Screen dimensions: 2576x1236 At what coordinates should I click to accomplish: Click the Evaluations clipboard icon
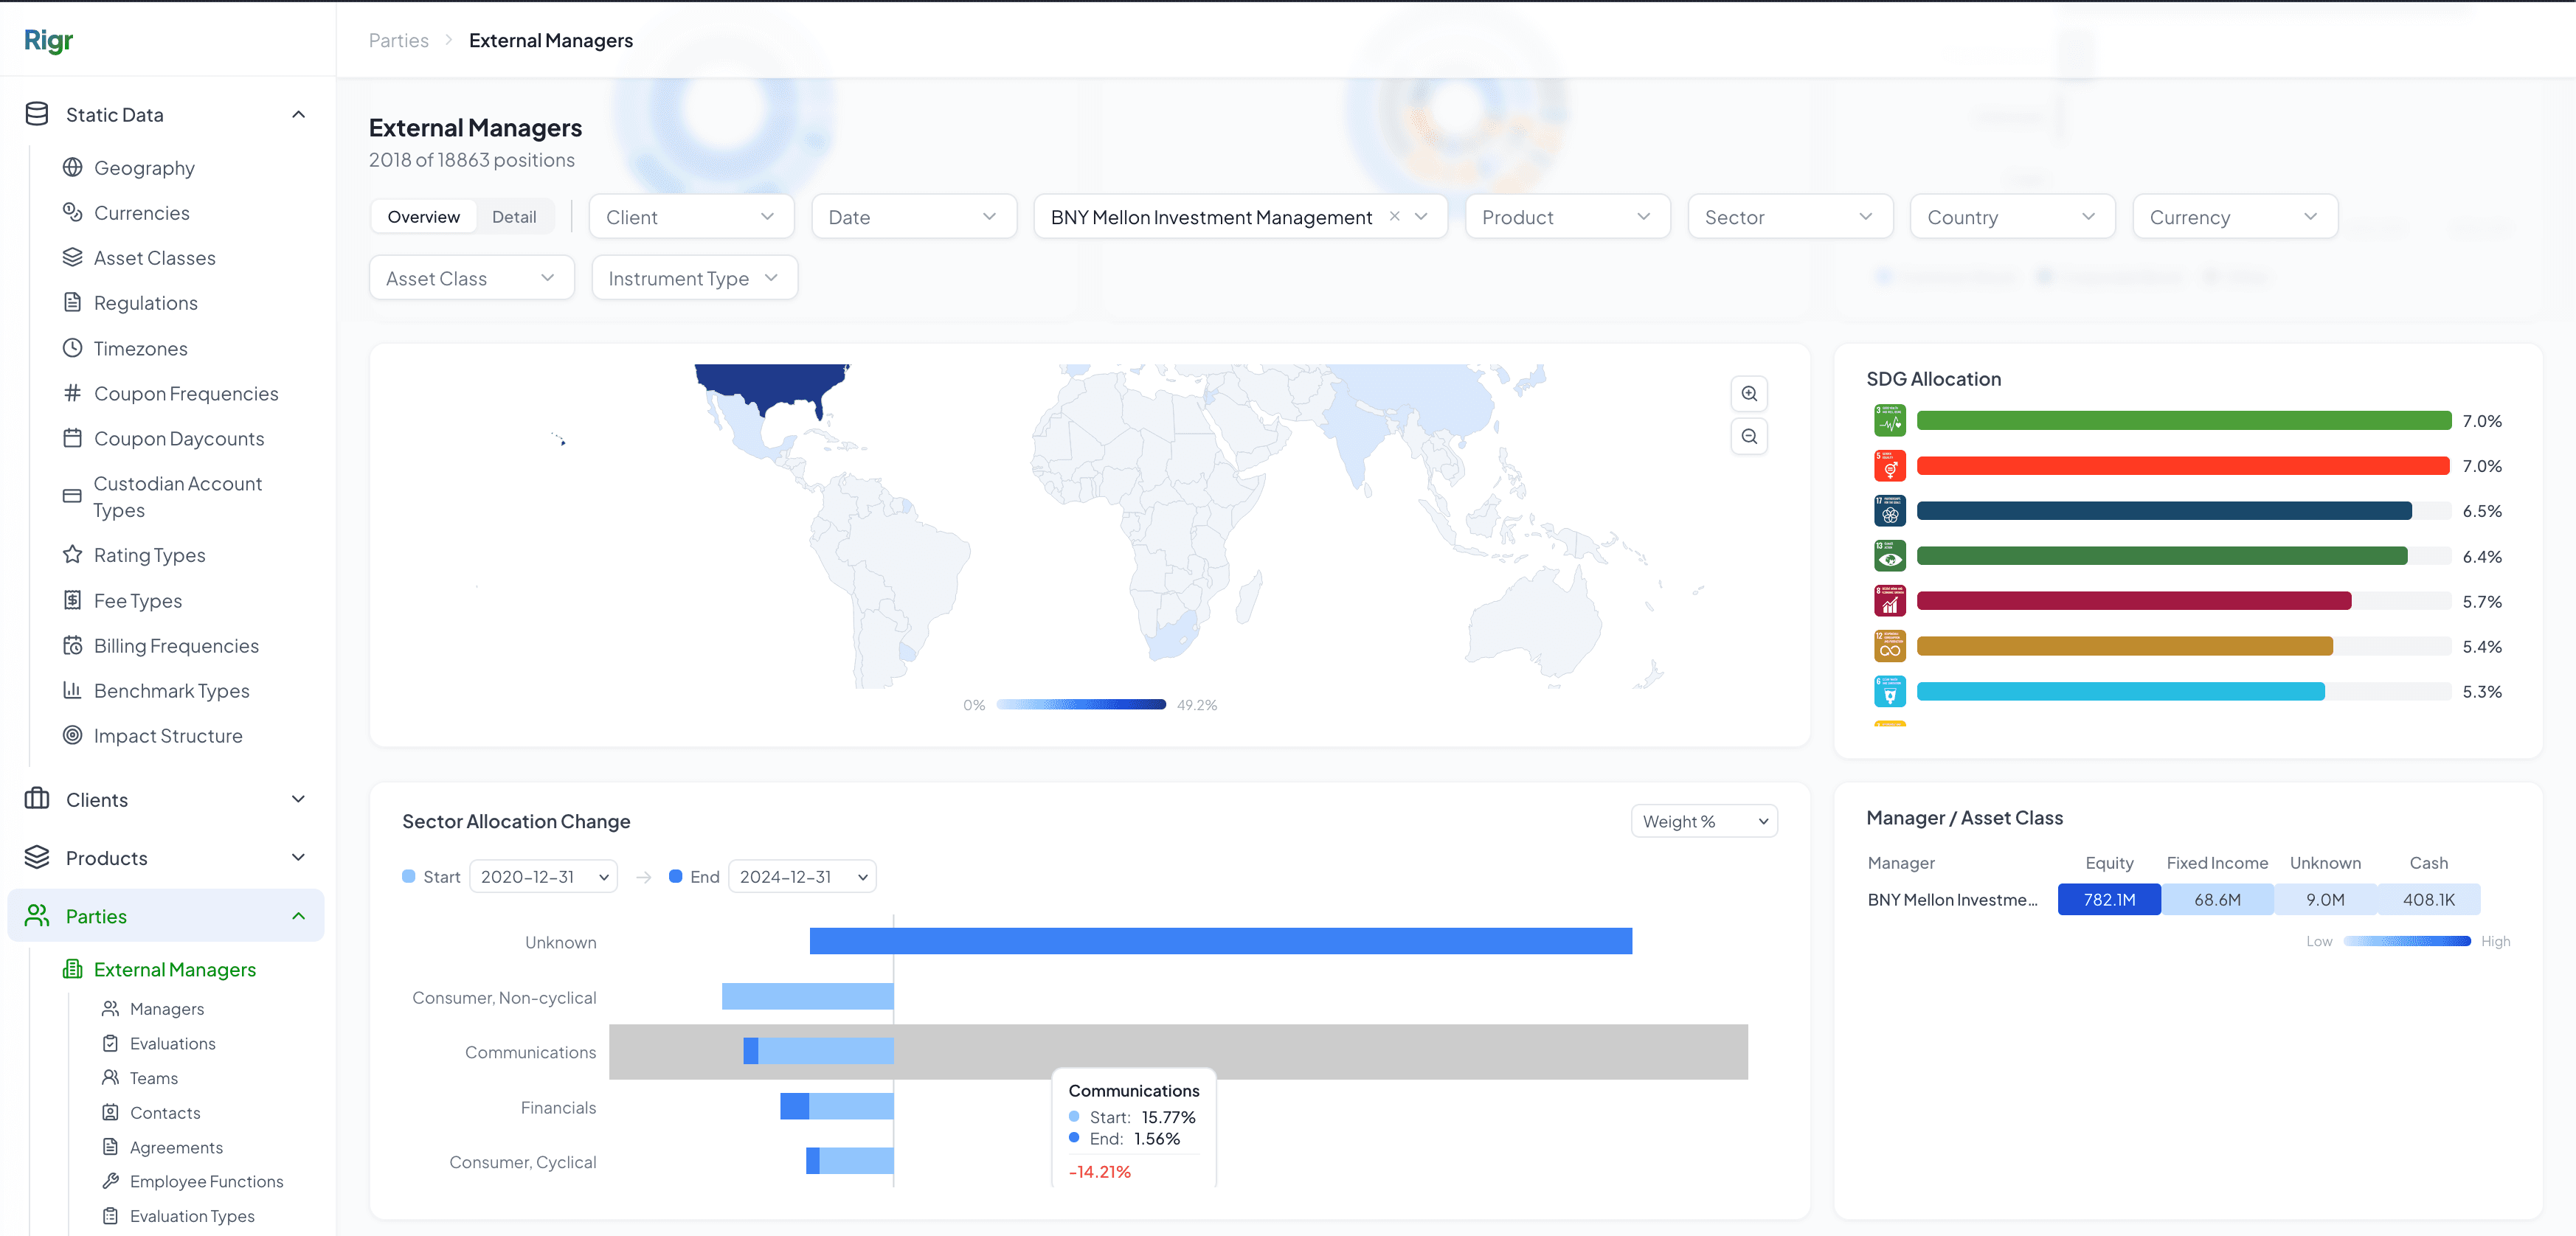coord(111,1043)
